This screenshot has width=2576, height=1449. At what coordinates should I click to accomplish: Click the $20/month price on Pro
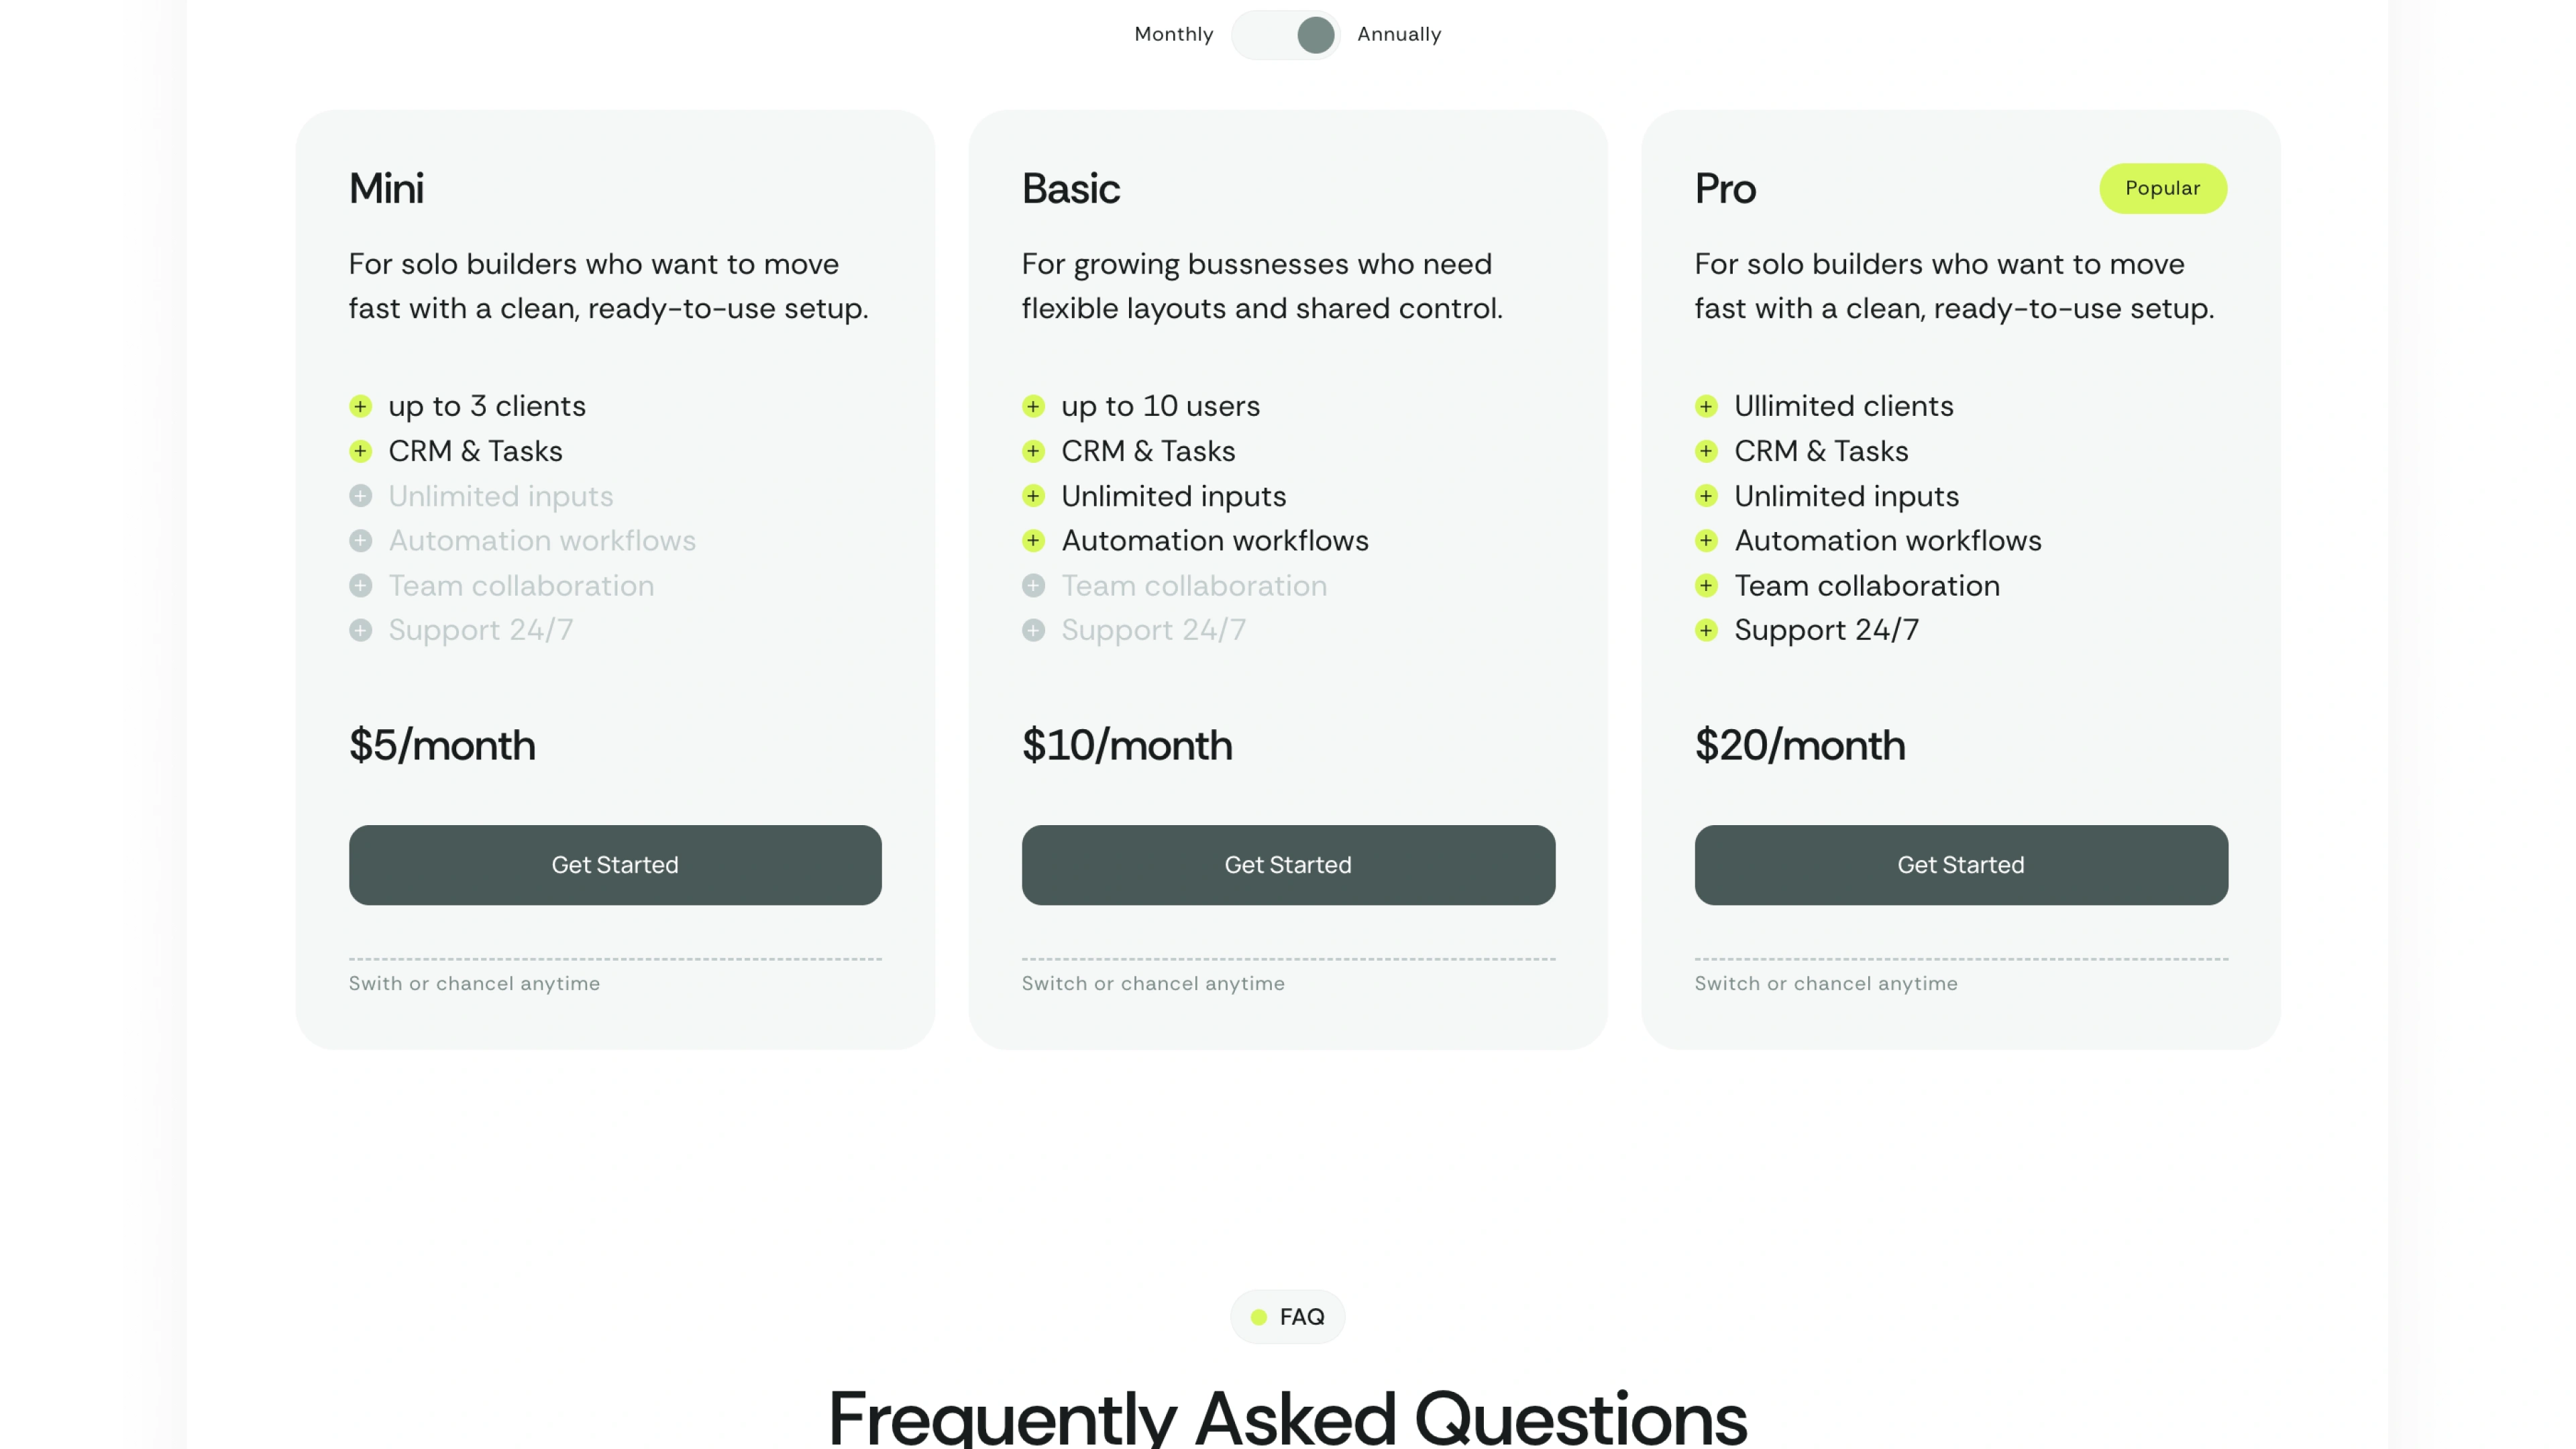point(1800,746)
